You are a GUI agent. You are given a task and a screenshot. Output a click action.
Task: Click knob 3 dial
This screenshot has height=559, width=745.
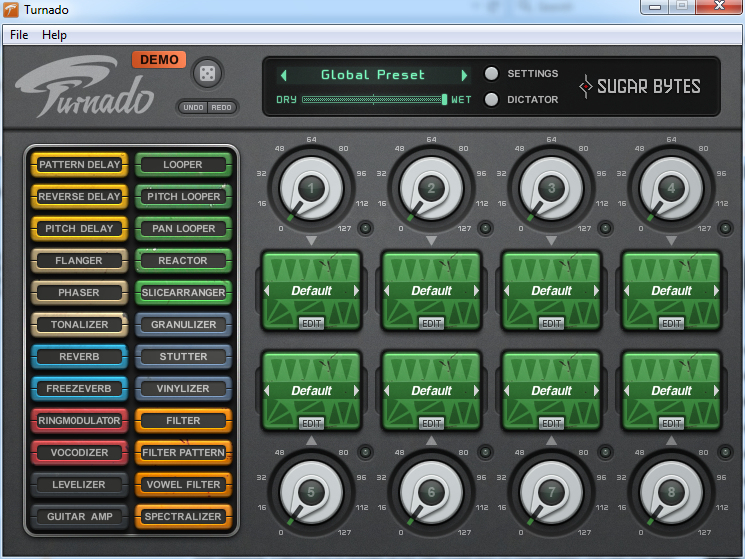[551, 189]
